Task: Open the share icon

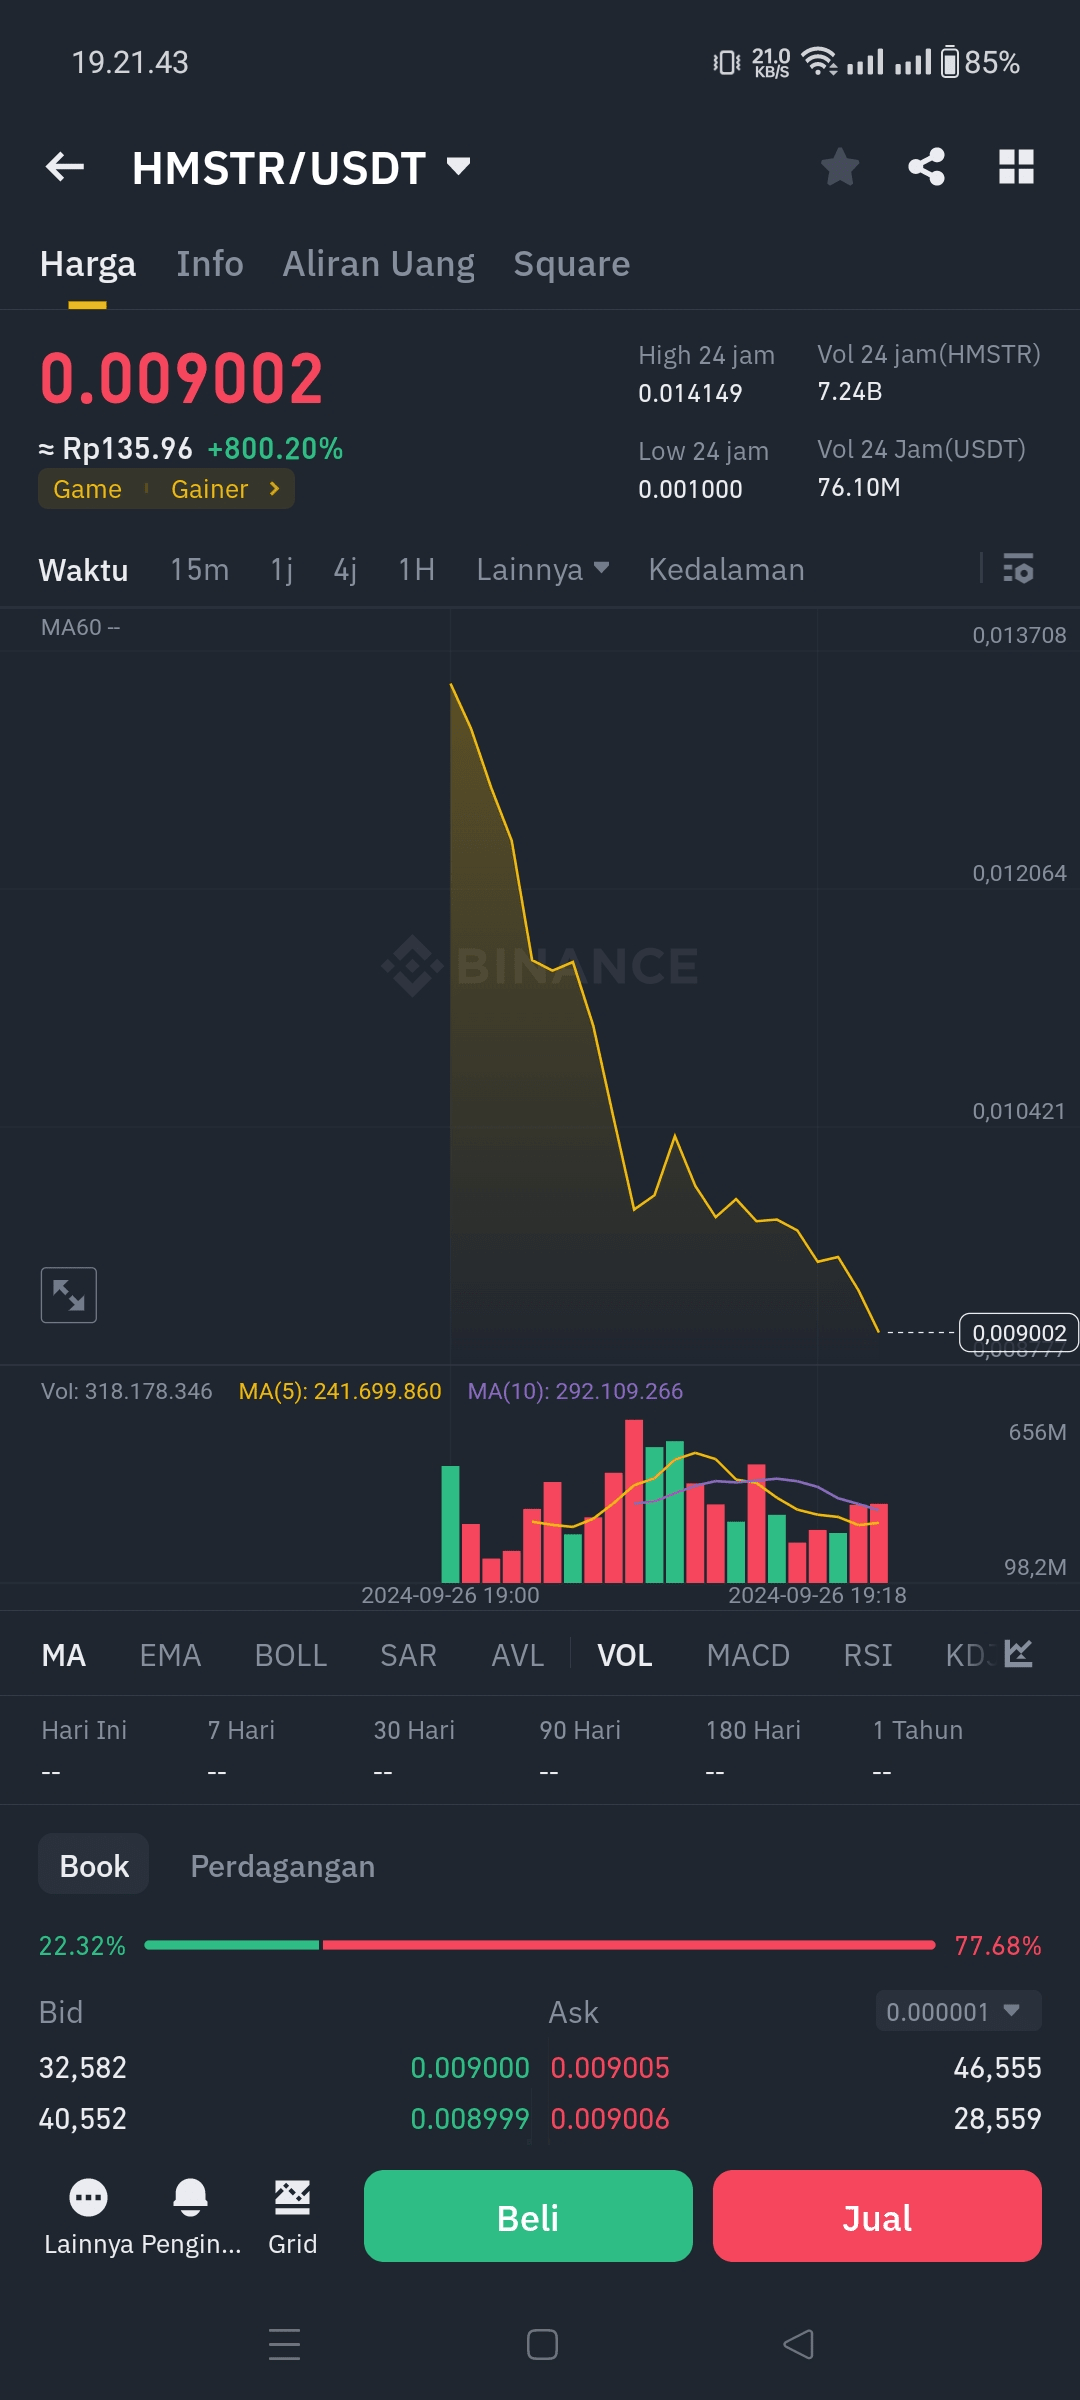Action: pos(926,167)
